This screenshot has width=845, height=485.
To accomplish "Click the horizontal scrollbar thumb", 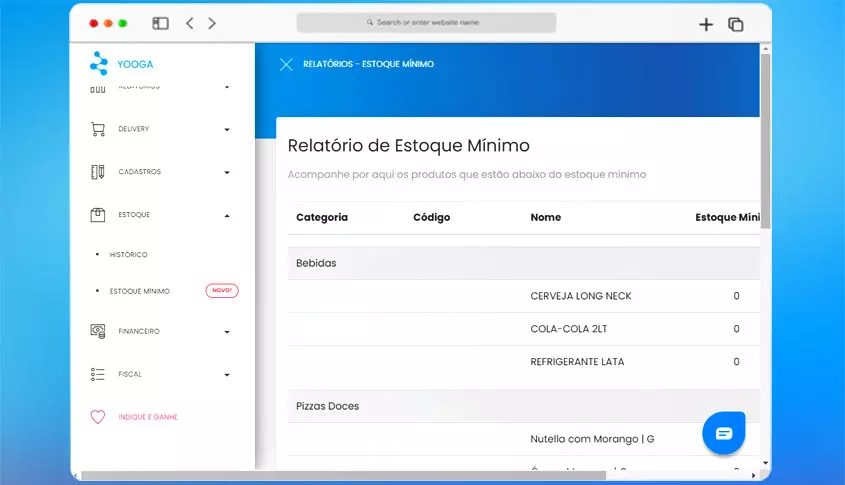I will click(x=343, y=475).
